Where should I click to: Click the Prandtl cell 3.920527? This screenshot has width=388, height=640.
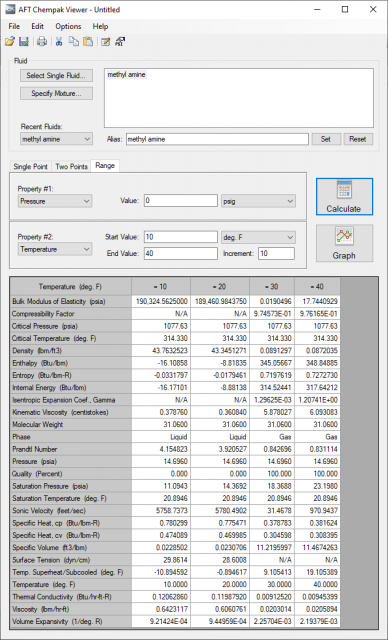point(220,449)
